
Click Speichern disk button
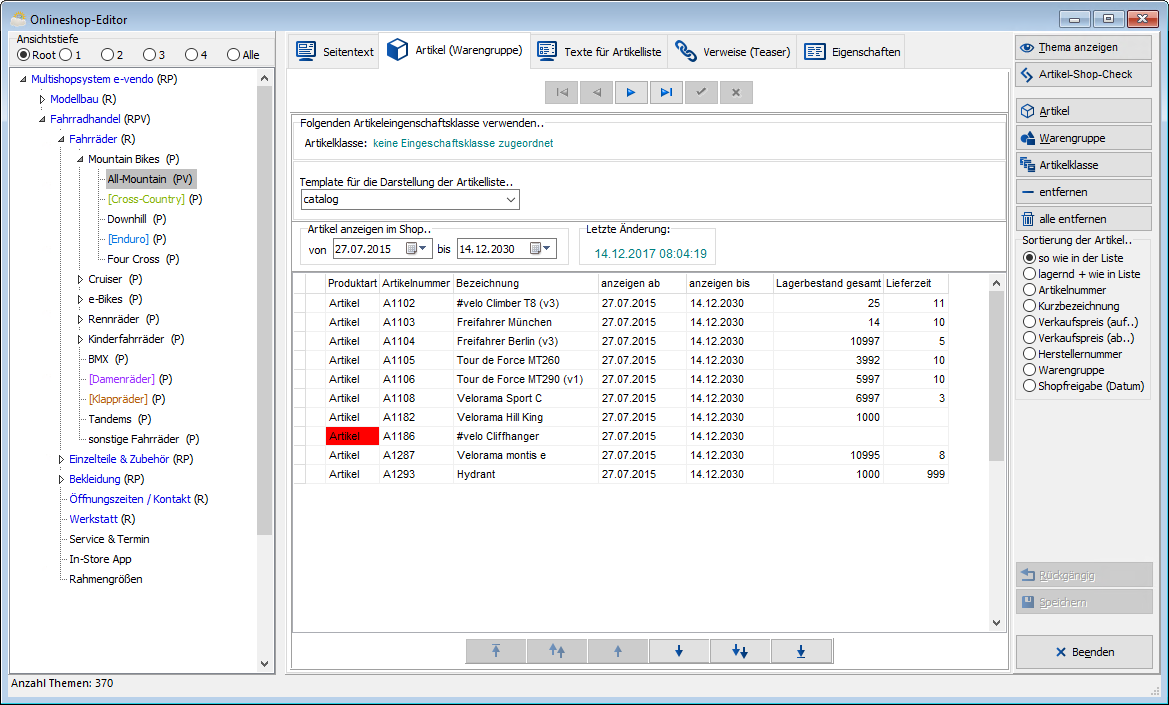1083,602
